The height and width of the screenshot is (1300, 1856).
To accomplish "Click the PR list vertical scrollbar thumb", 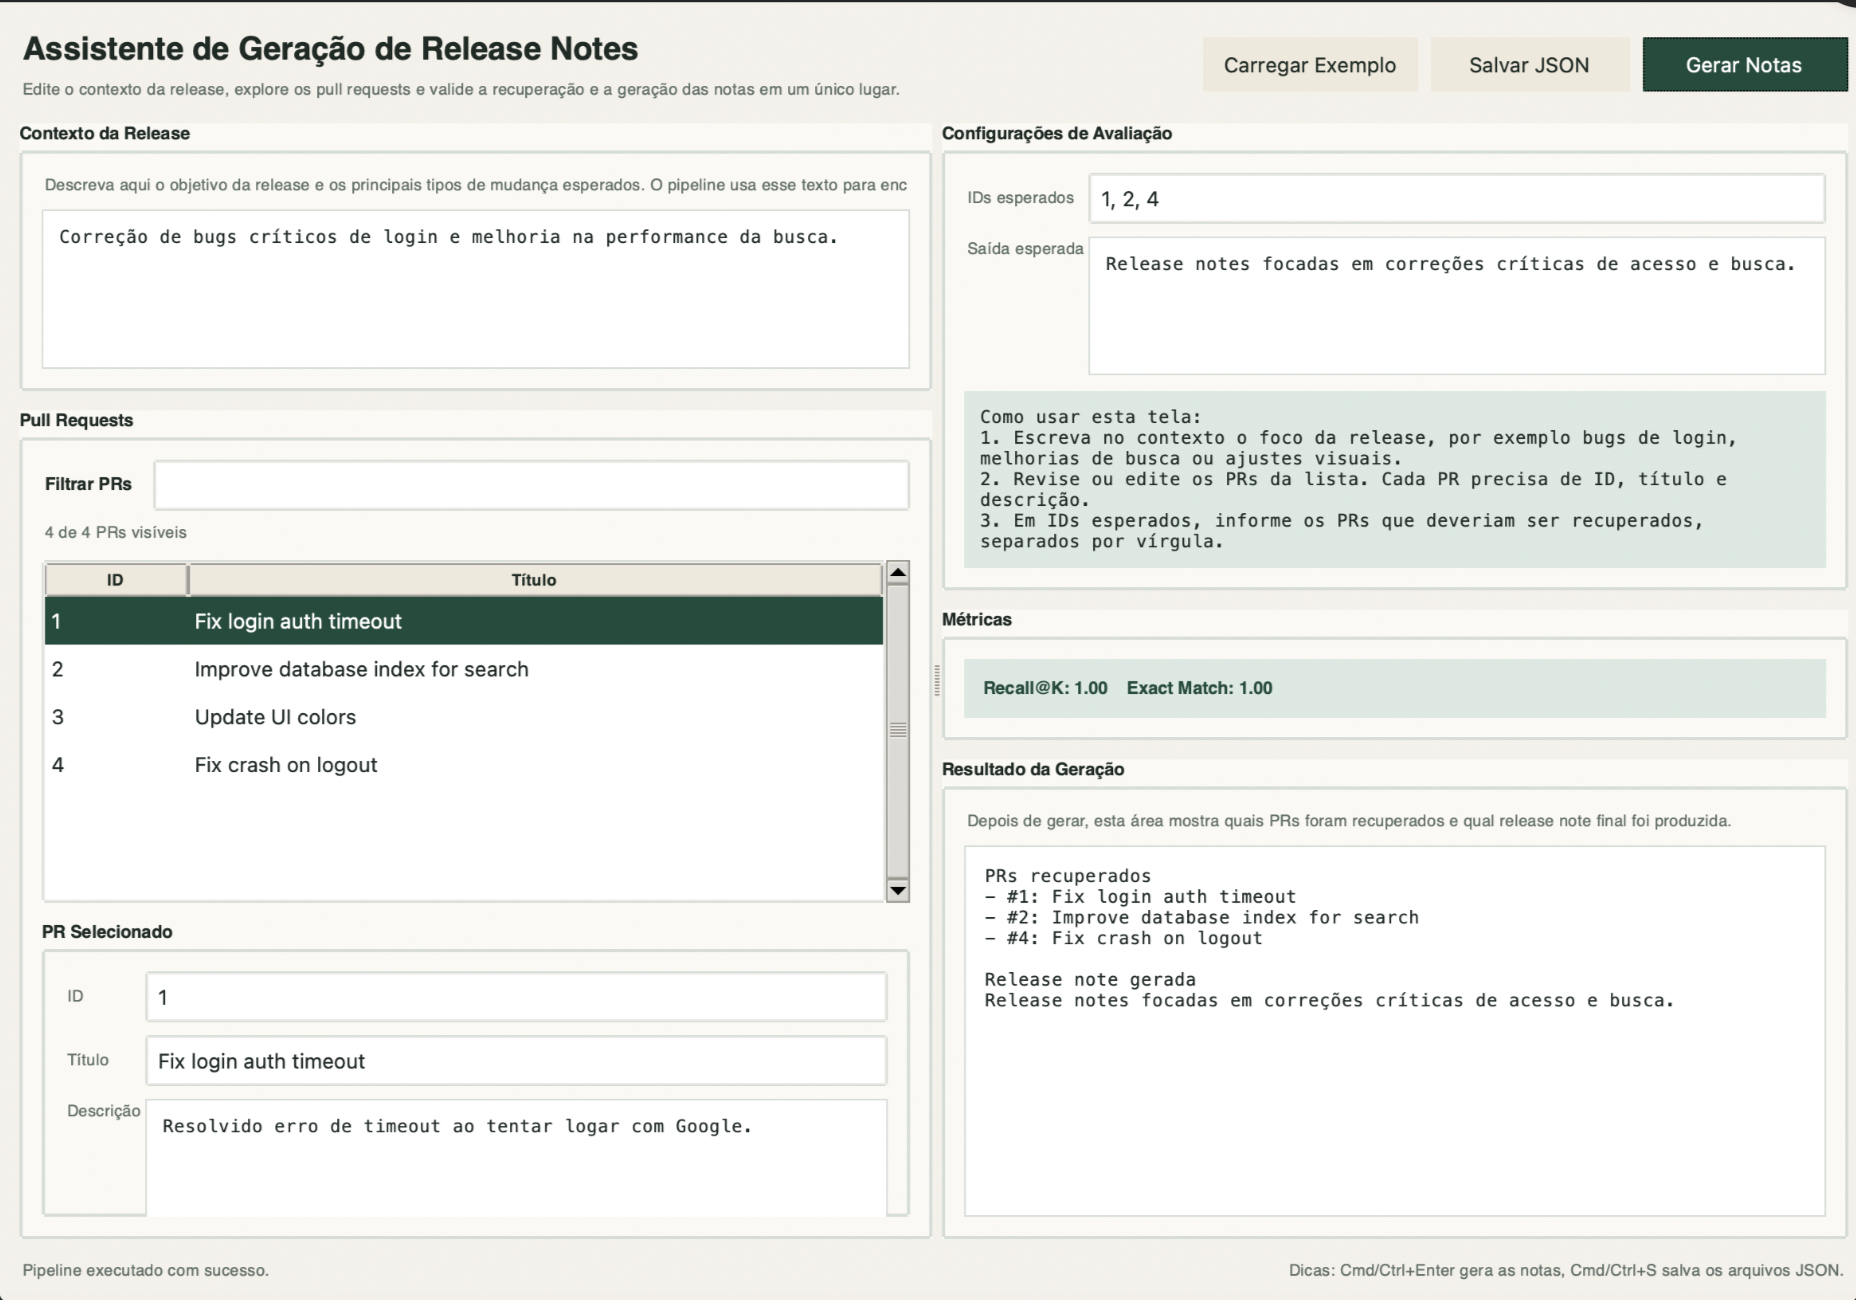I will click(898, 731).
